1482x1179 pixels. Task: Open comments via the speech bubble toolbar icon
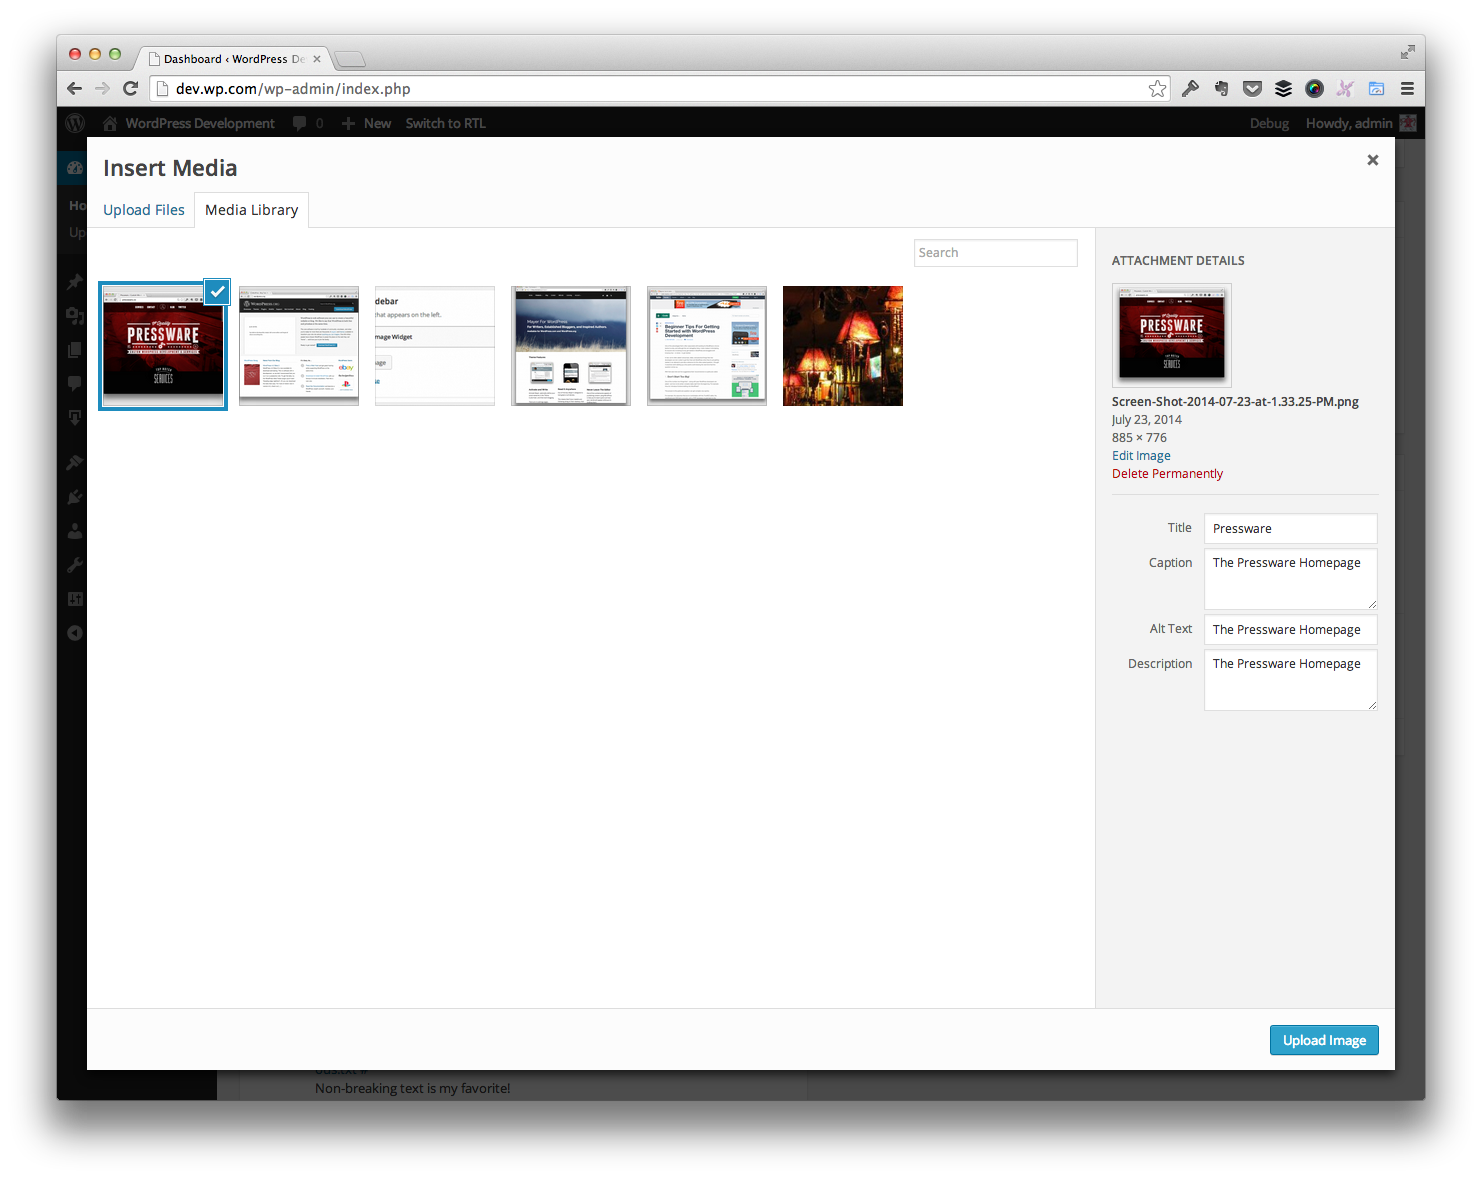coord(300,122)
